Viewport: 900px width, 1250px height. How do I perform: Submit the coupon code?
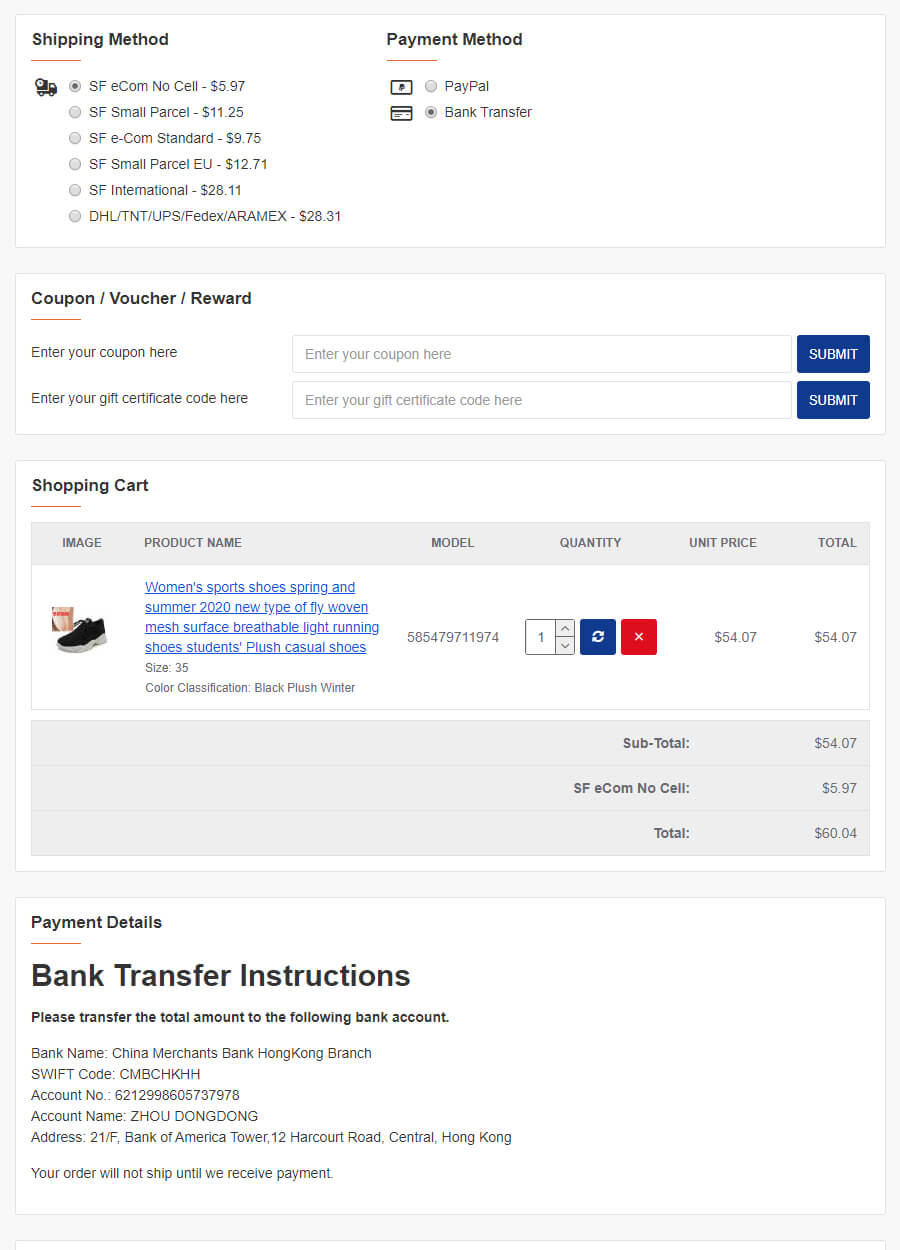click(833, 354)
